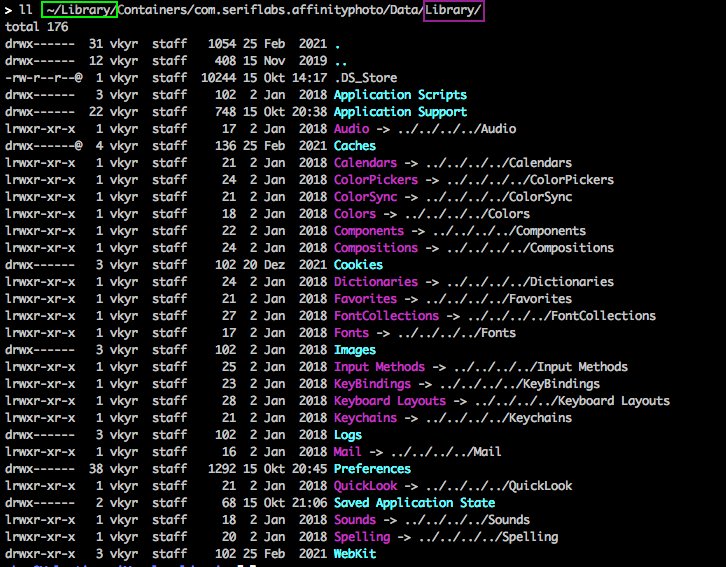Image resolution: width=726 pixels, height=567 pixels.
Task: Select the Caches directory name
Action: [x=354, y=146]
